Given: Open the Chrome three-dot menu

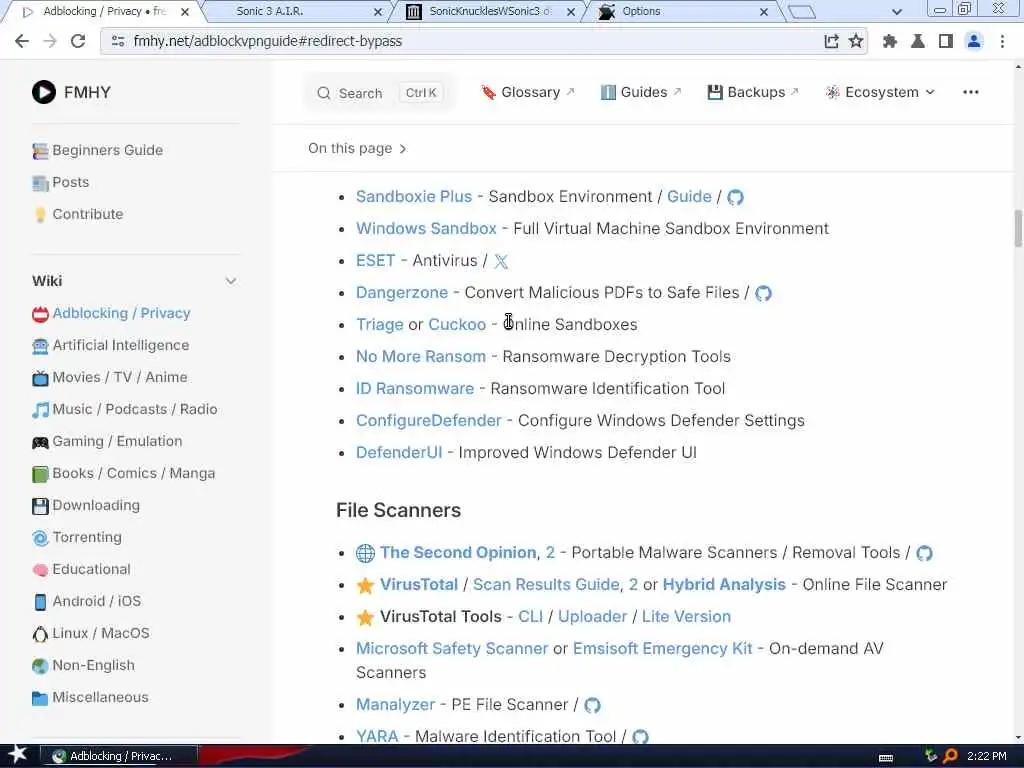Looking at the screenshot, I should [1002, 41].
